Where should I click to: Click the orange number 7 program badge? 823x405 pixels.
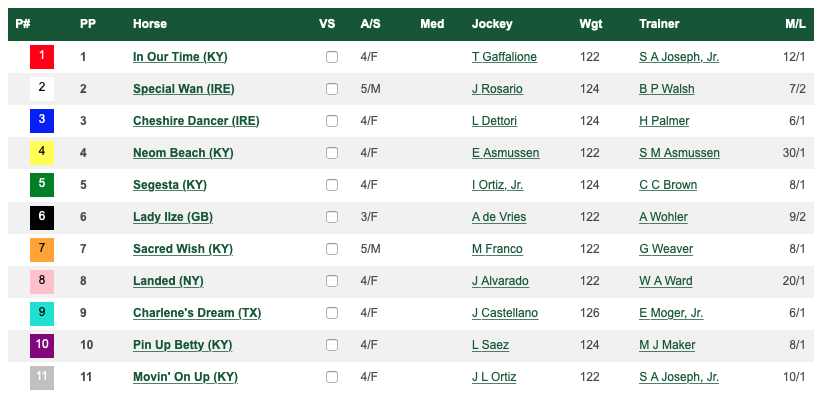42,249
